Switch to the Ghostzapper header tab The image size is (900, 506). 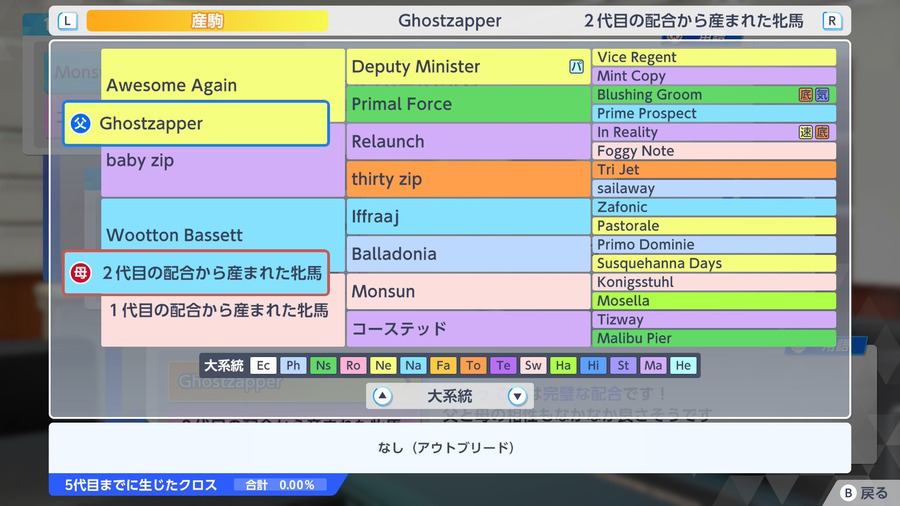(449, 21)
